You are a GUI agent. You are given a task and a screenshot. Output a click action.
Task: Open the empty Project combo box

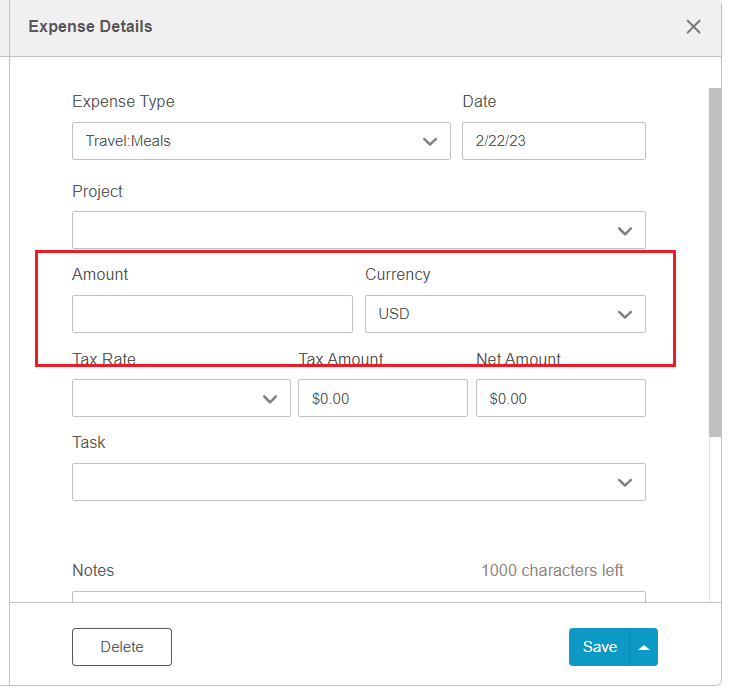coord(340,230)
